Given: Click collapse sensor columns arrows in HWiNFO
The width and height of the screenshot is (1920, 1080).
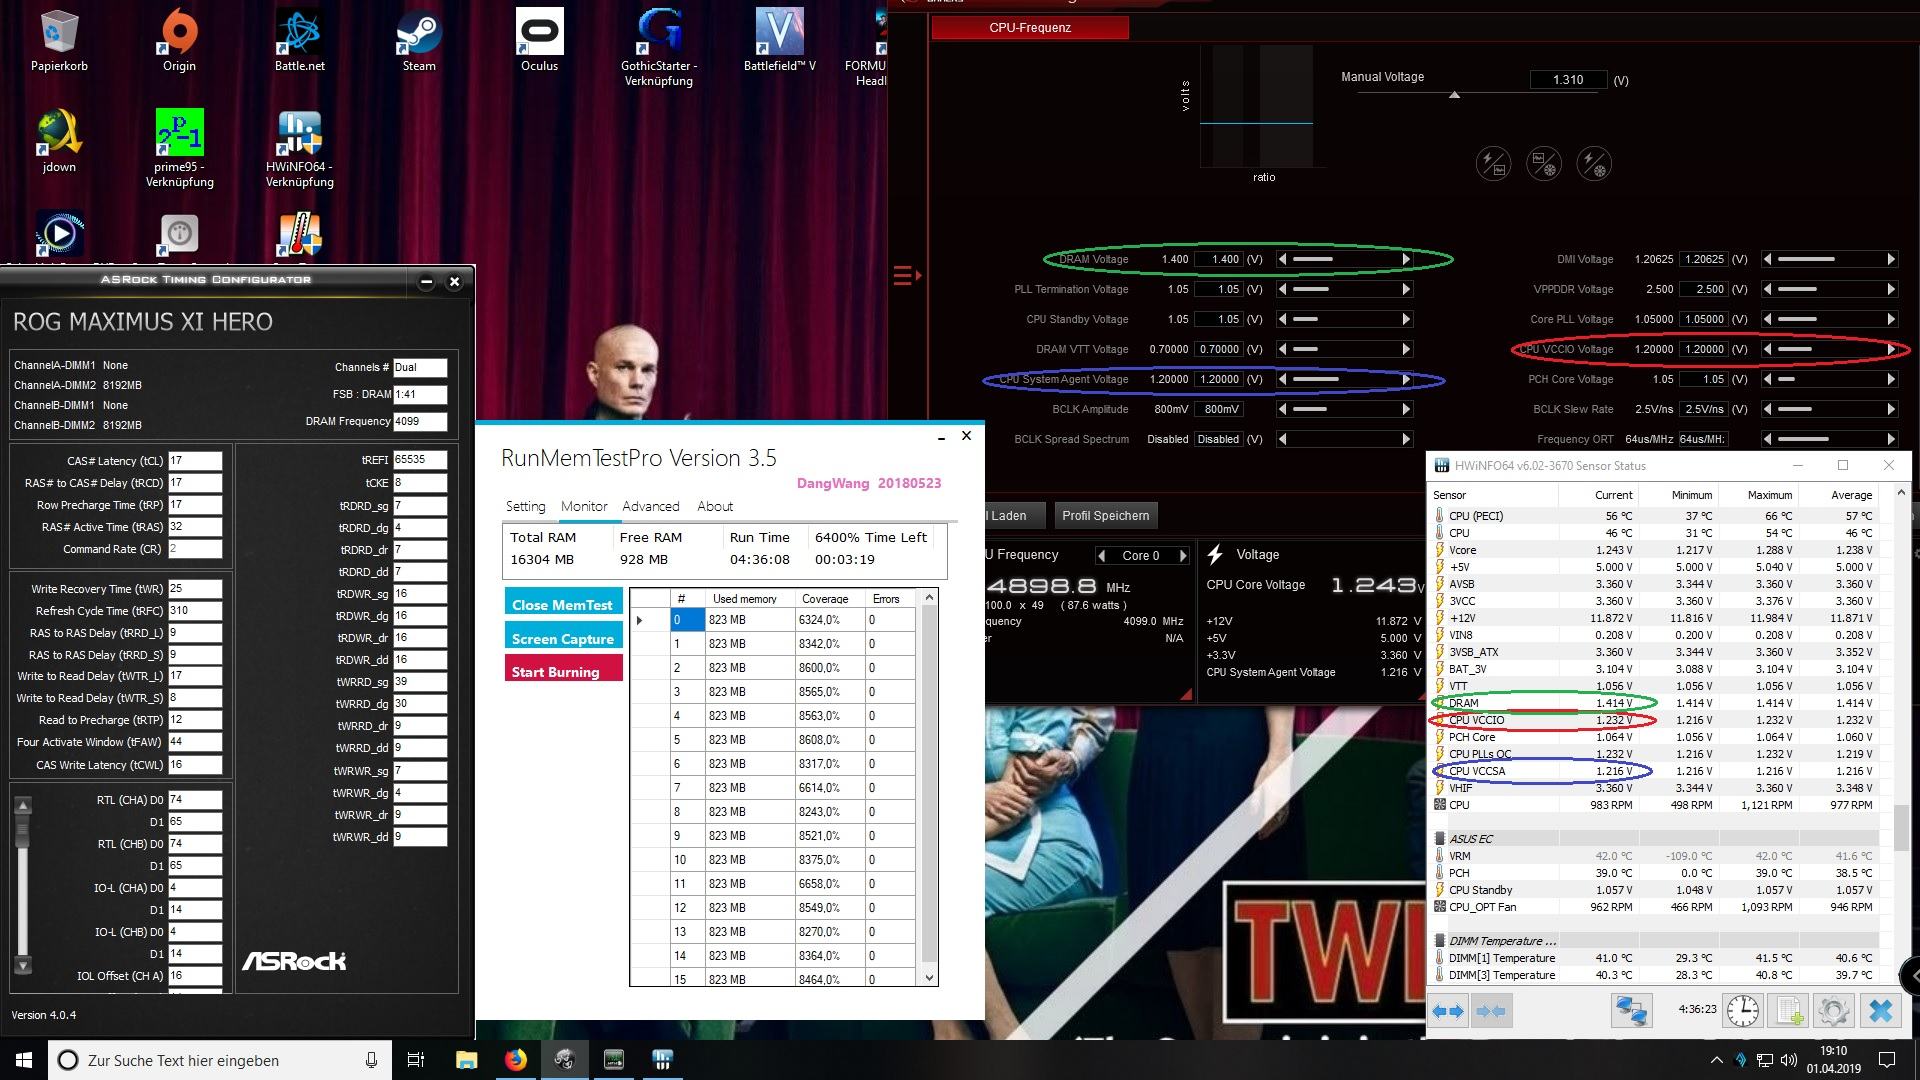Looking at the screenshot, I should point(1491,1011).
